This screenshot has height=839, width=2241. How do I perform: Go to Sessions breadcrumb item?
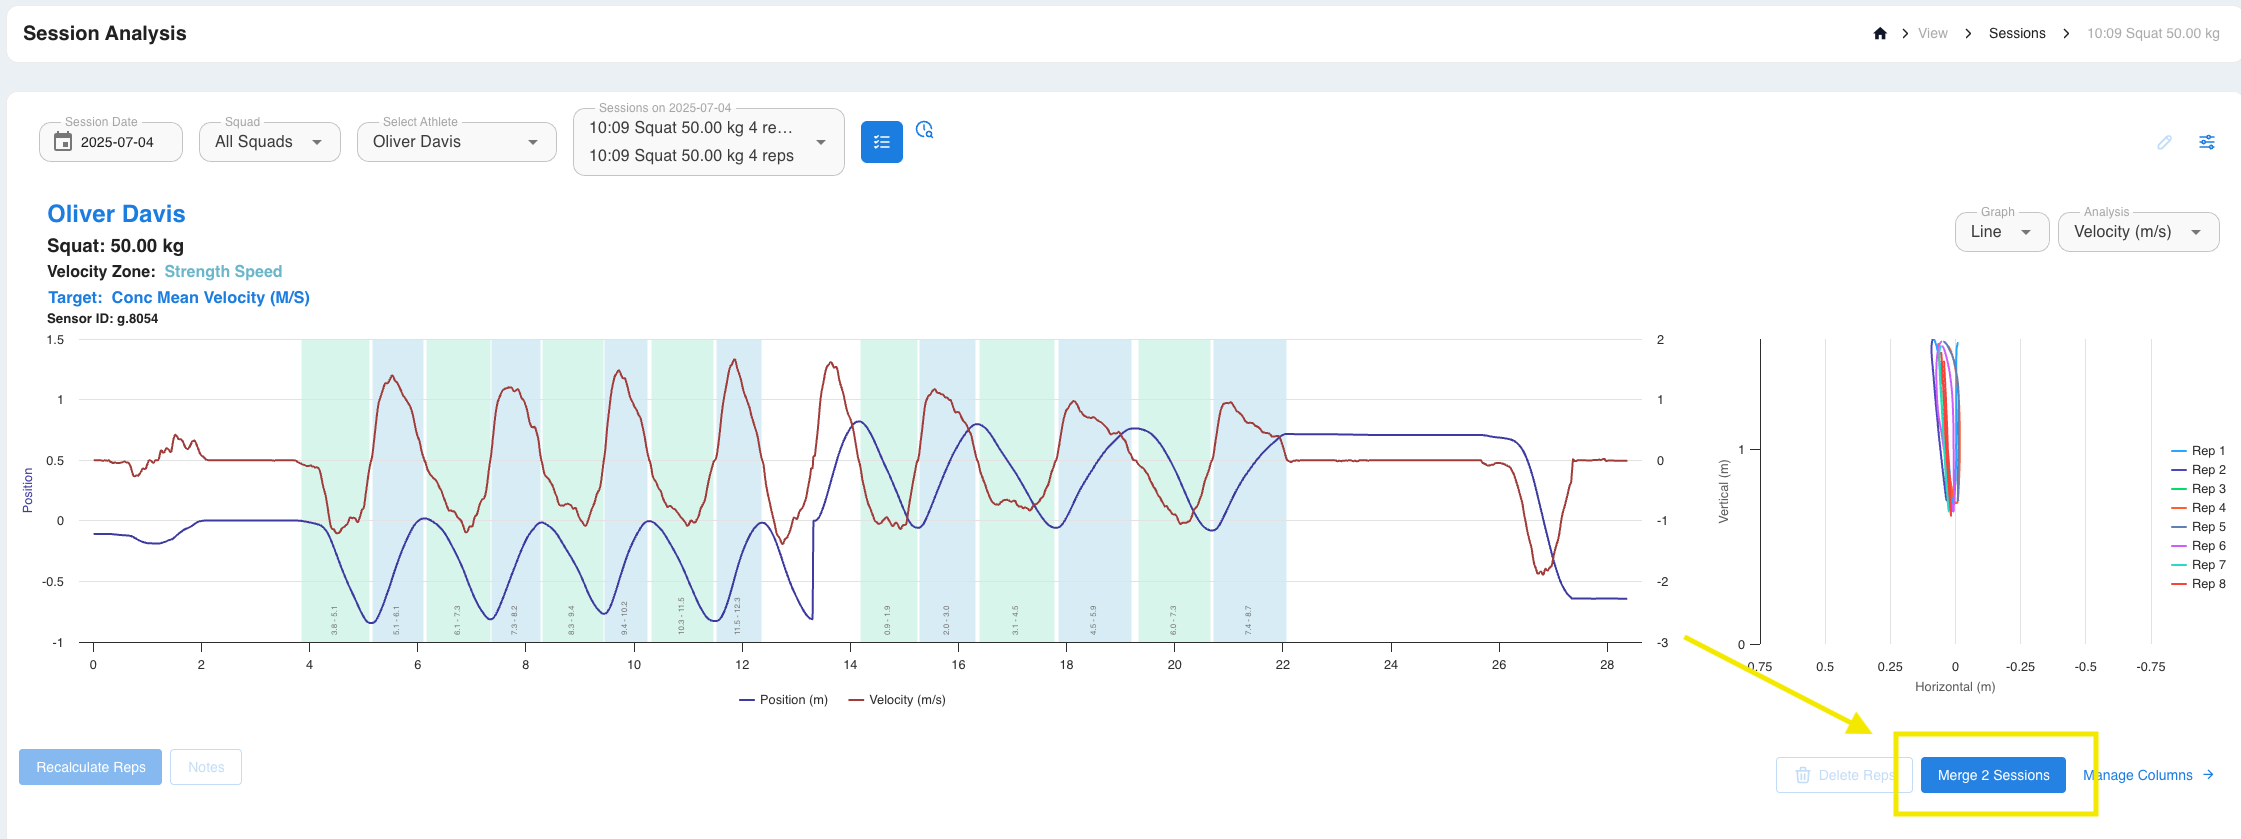[2017, 33]
